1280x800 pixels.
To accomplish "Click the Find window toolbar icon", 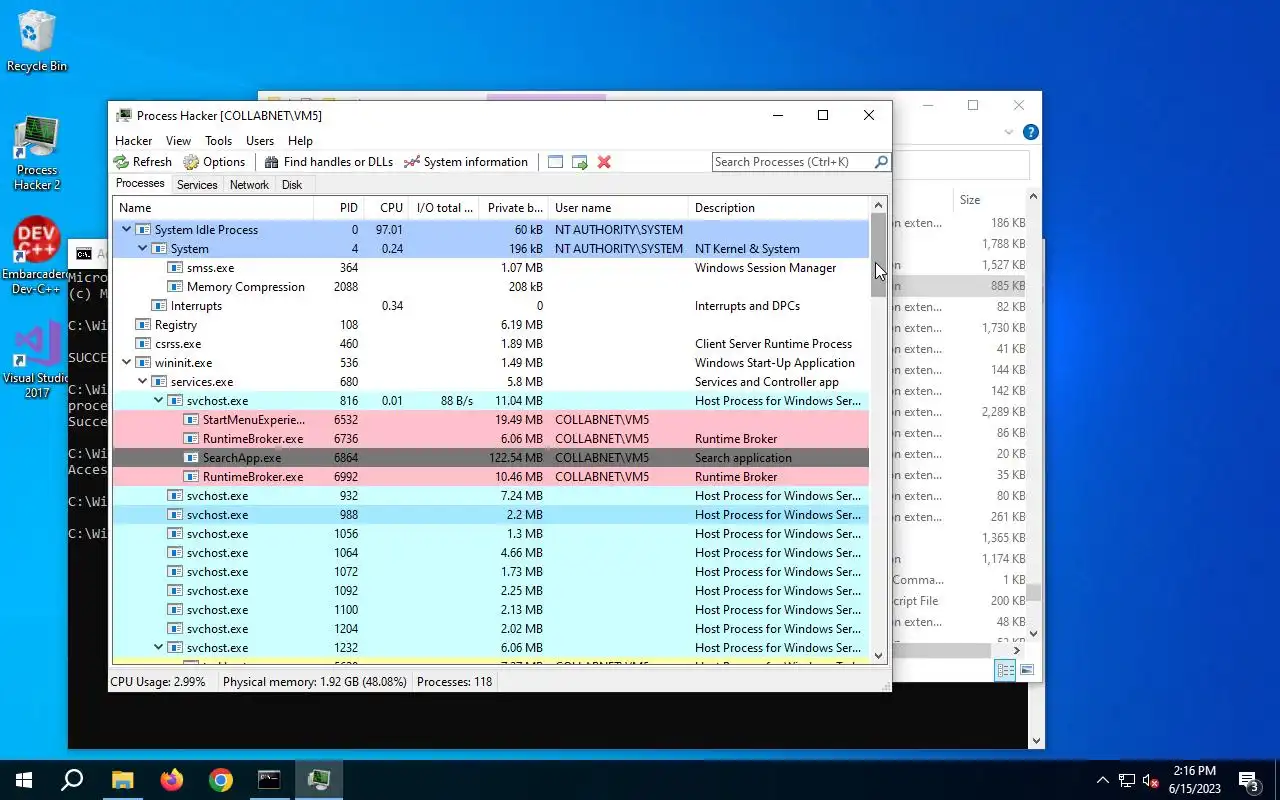I will coord(555,162).
